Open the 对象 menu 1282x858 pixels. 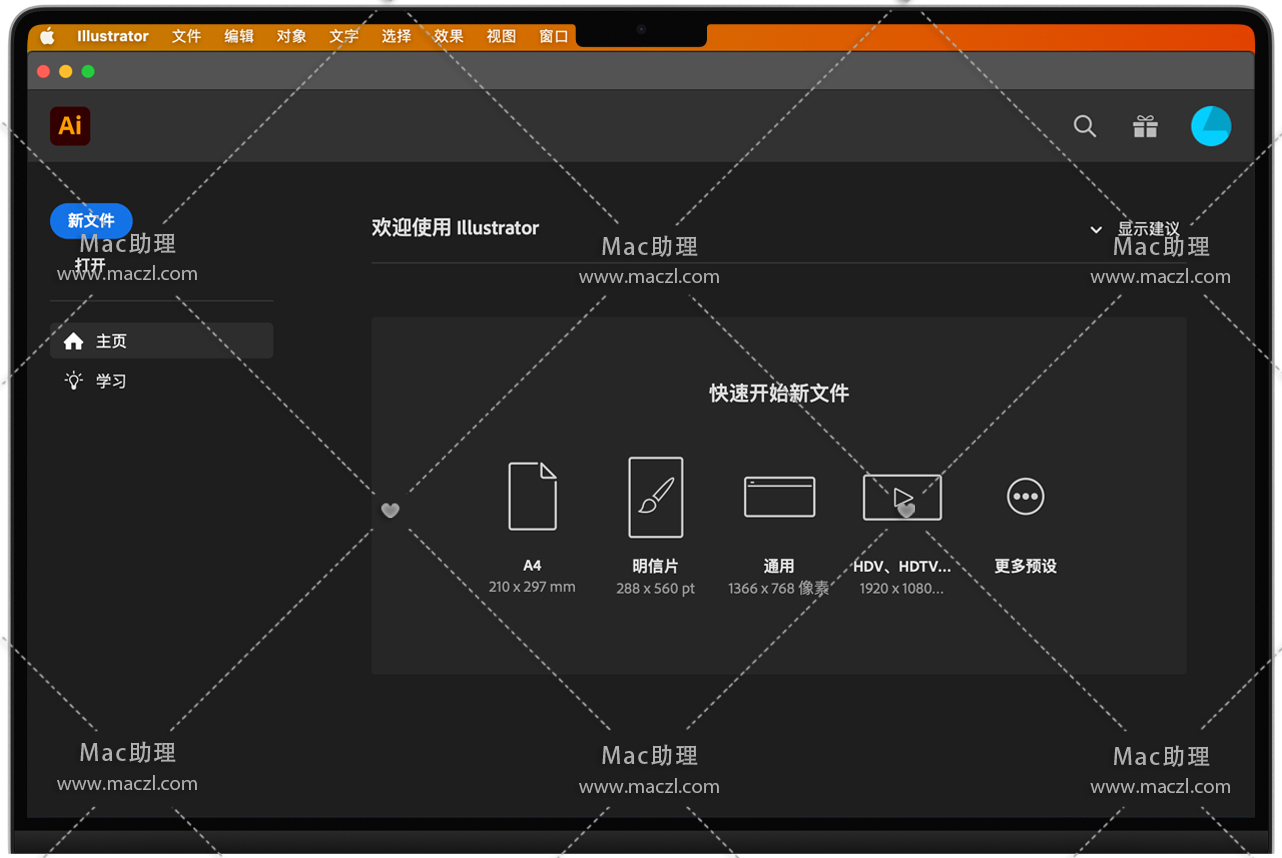coord(291,36)
